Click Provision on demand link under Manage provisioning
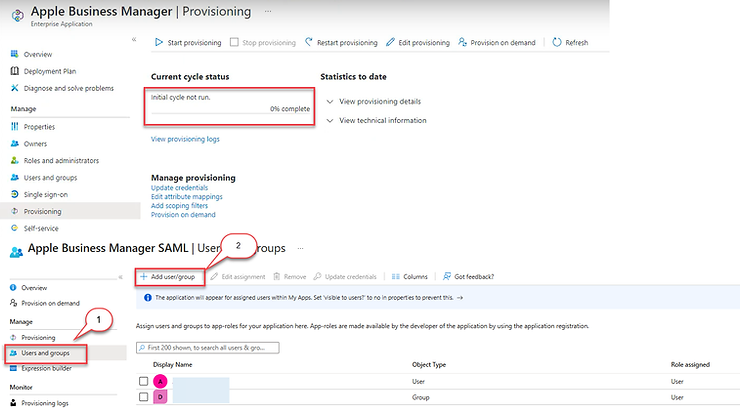The image size is (740, 413). [x=183, y=214]
